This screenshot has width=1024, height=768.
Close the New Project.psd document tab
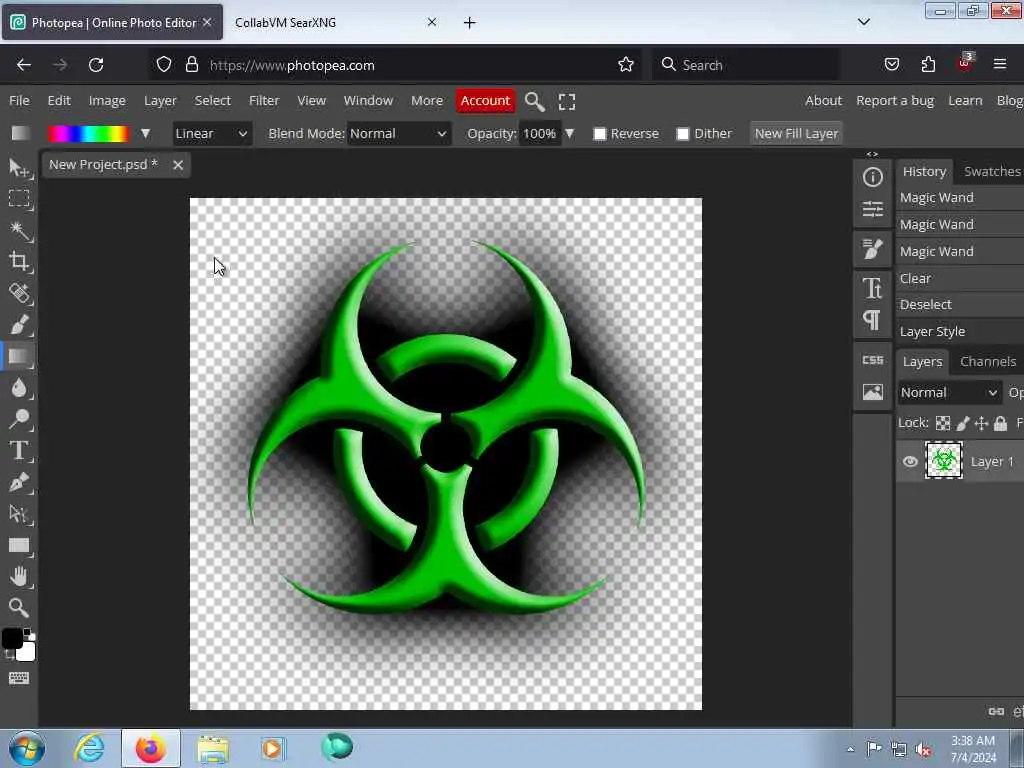[x=178, y=165]
